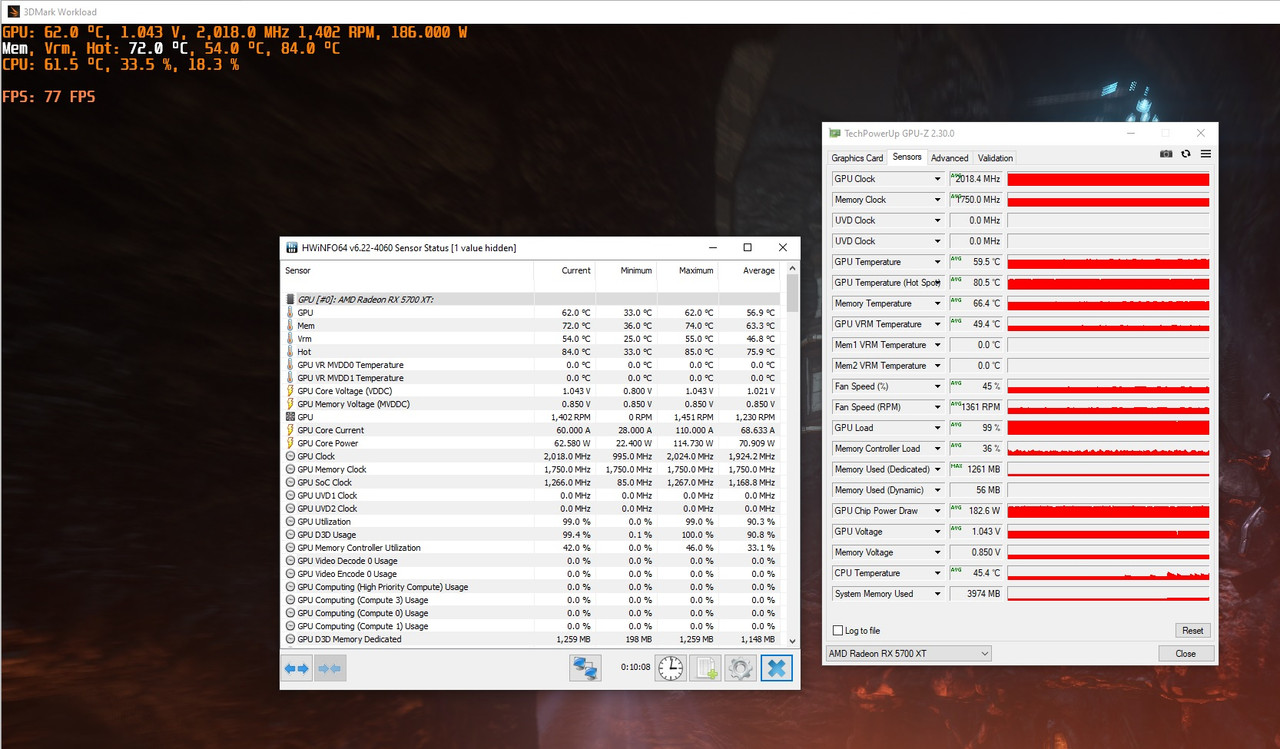
Task: Select GPU VR MVDD0 Temperature row
Action: pos(532,365)
